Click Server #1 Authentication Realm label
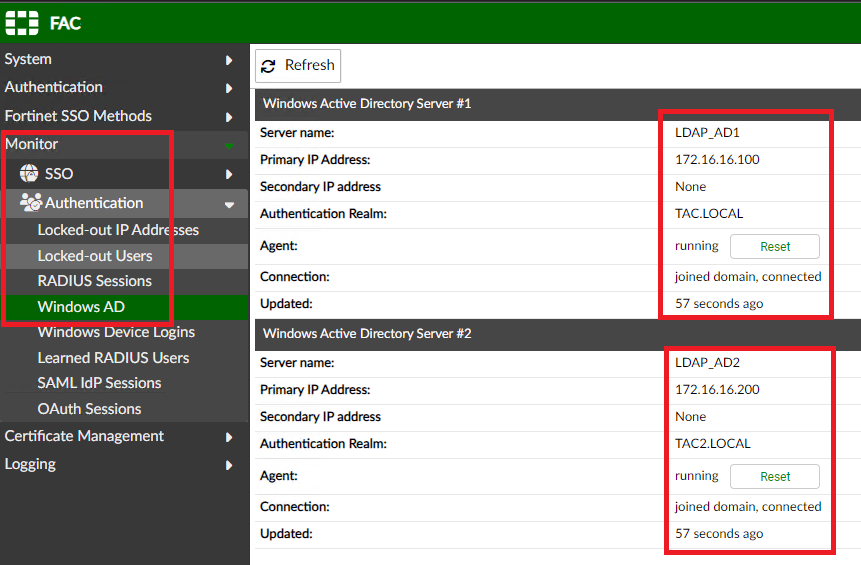The height and width of the screenshot is (565, 861). [x=323, y=214]
